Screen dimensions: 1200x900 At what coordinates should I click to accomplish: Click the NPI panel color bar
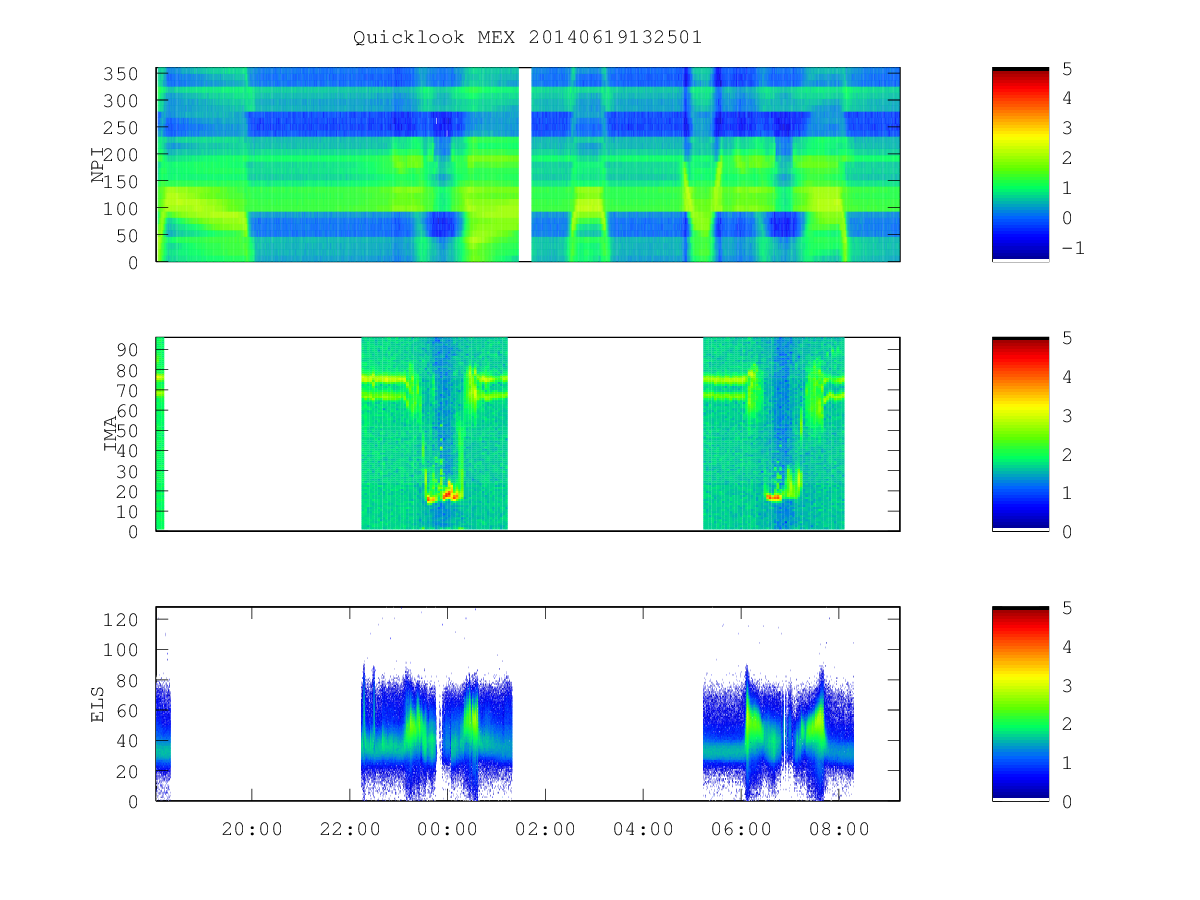1020,164
